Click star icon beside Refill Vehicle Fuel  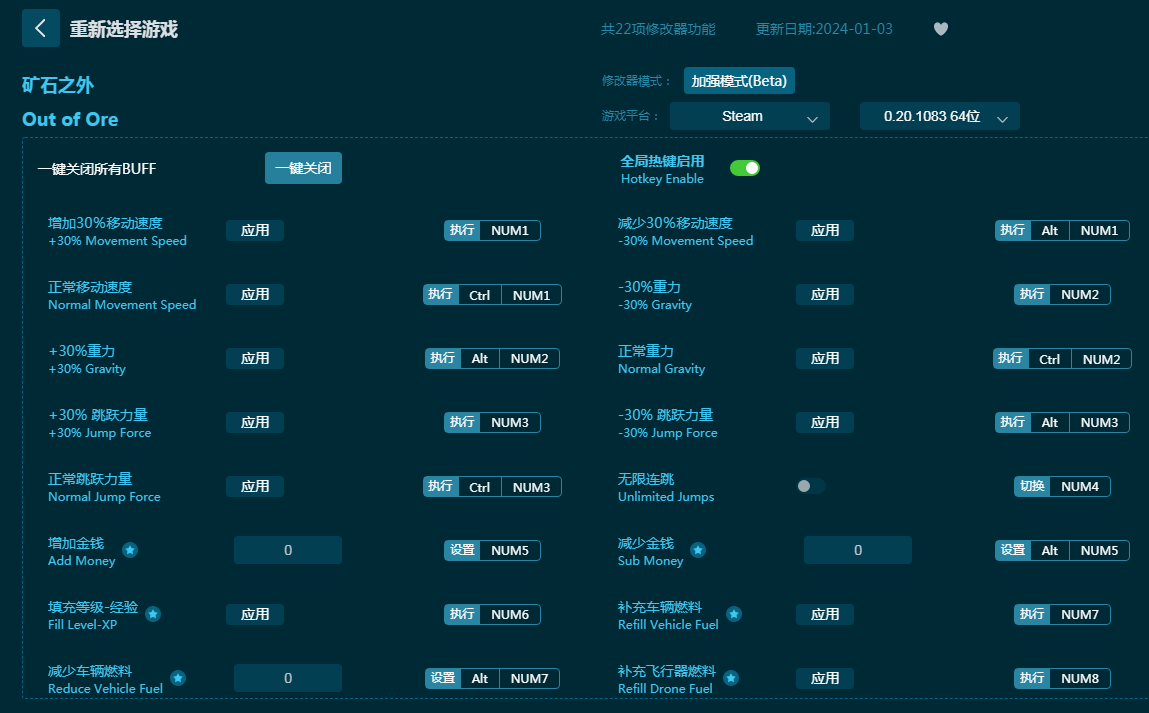pyautogui.click(x=734, y=614)
